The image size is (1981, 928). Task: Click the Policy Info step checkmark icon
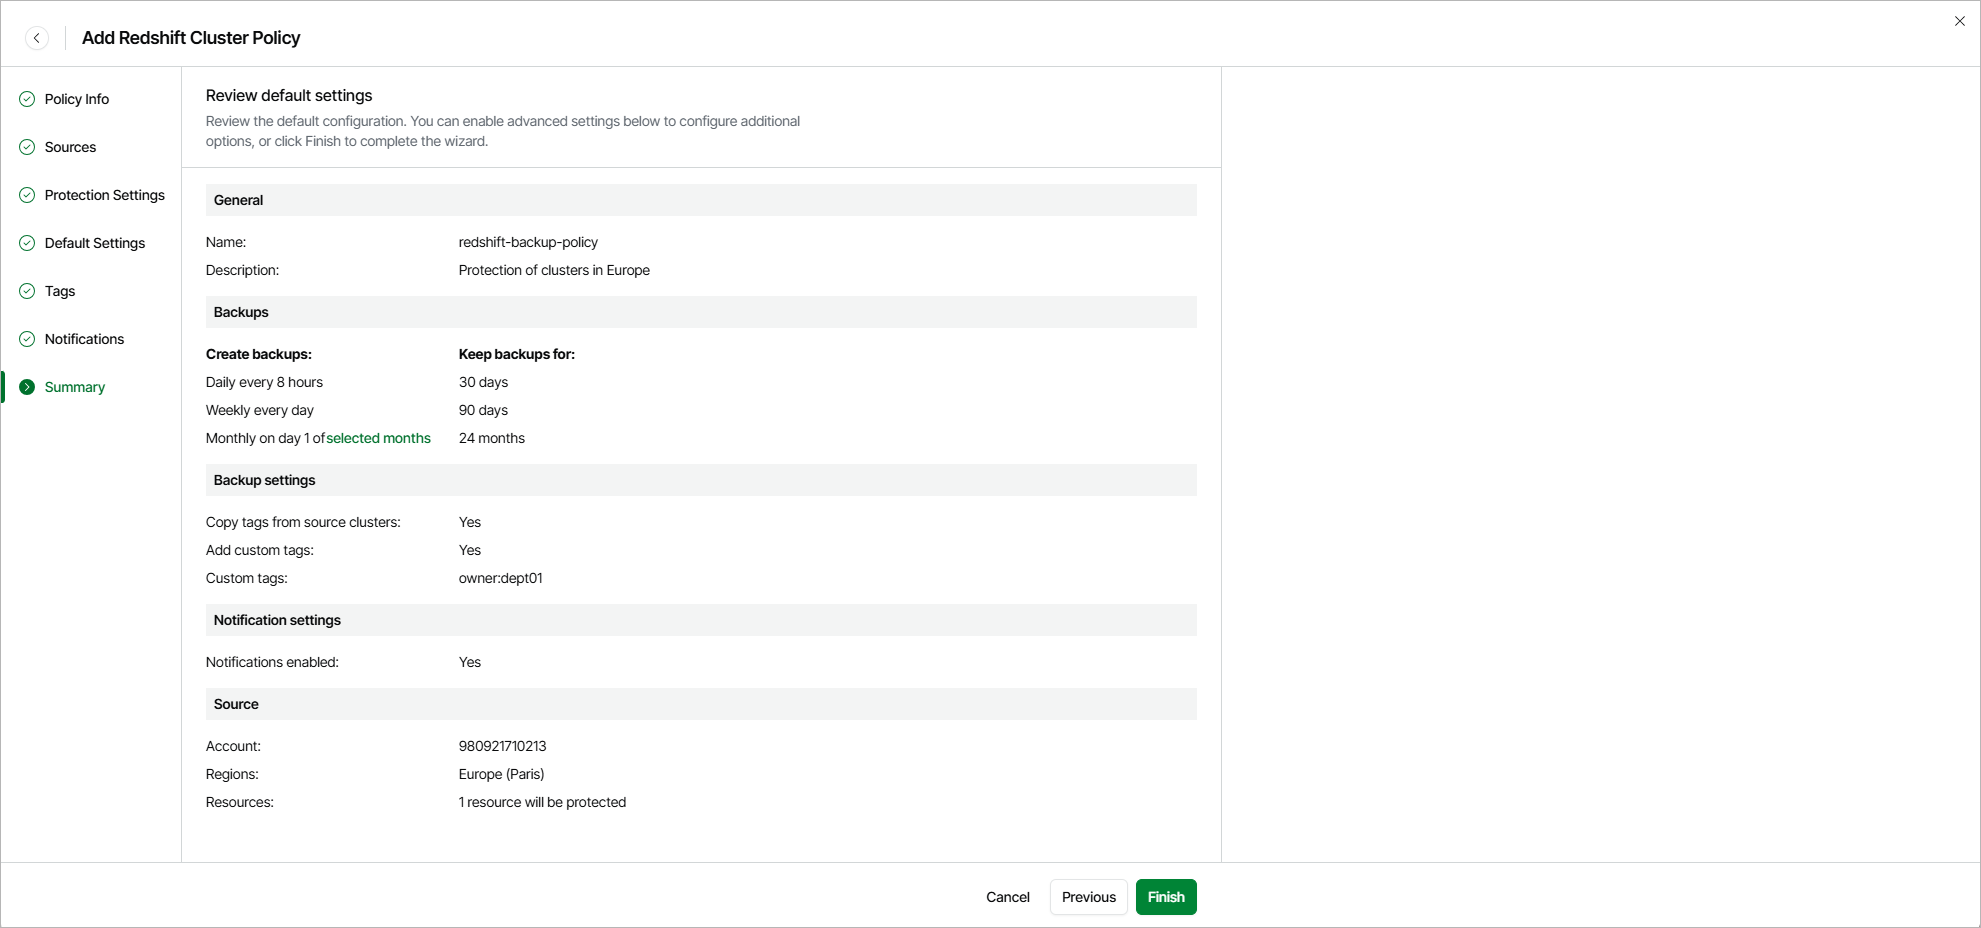pyautogui.click(x=27, y=99)
